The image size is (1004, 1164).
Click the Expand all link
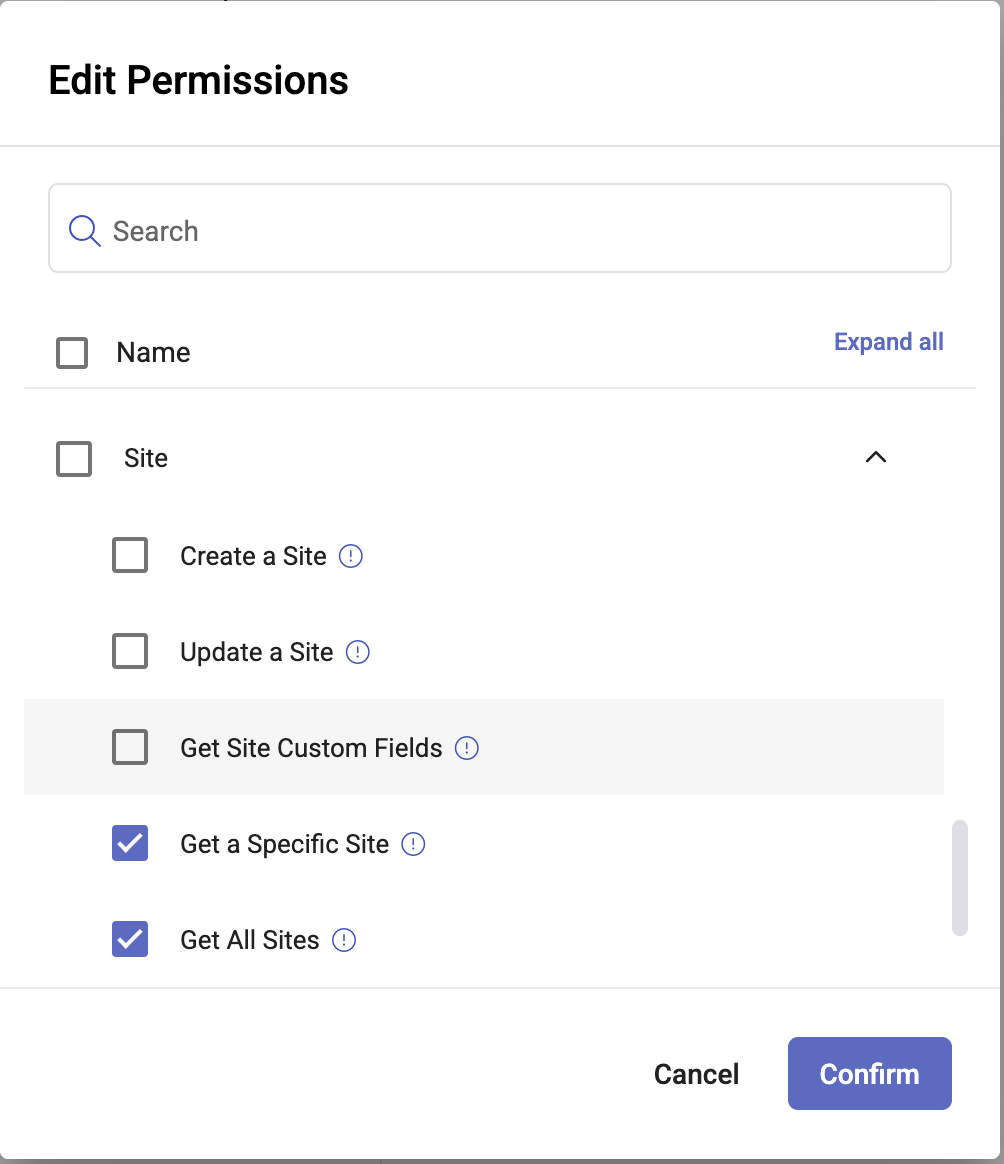pyautogui.click(x=888, y=341)
